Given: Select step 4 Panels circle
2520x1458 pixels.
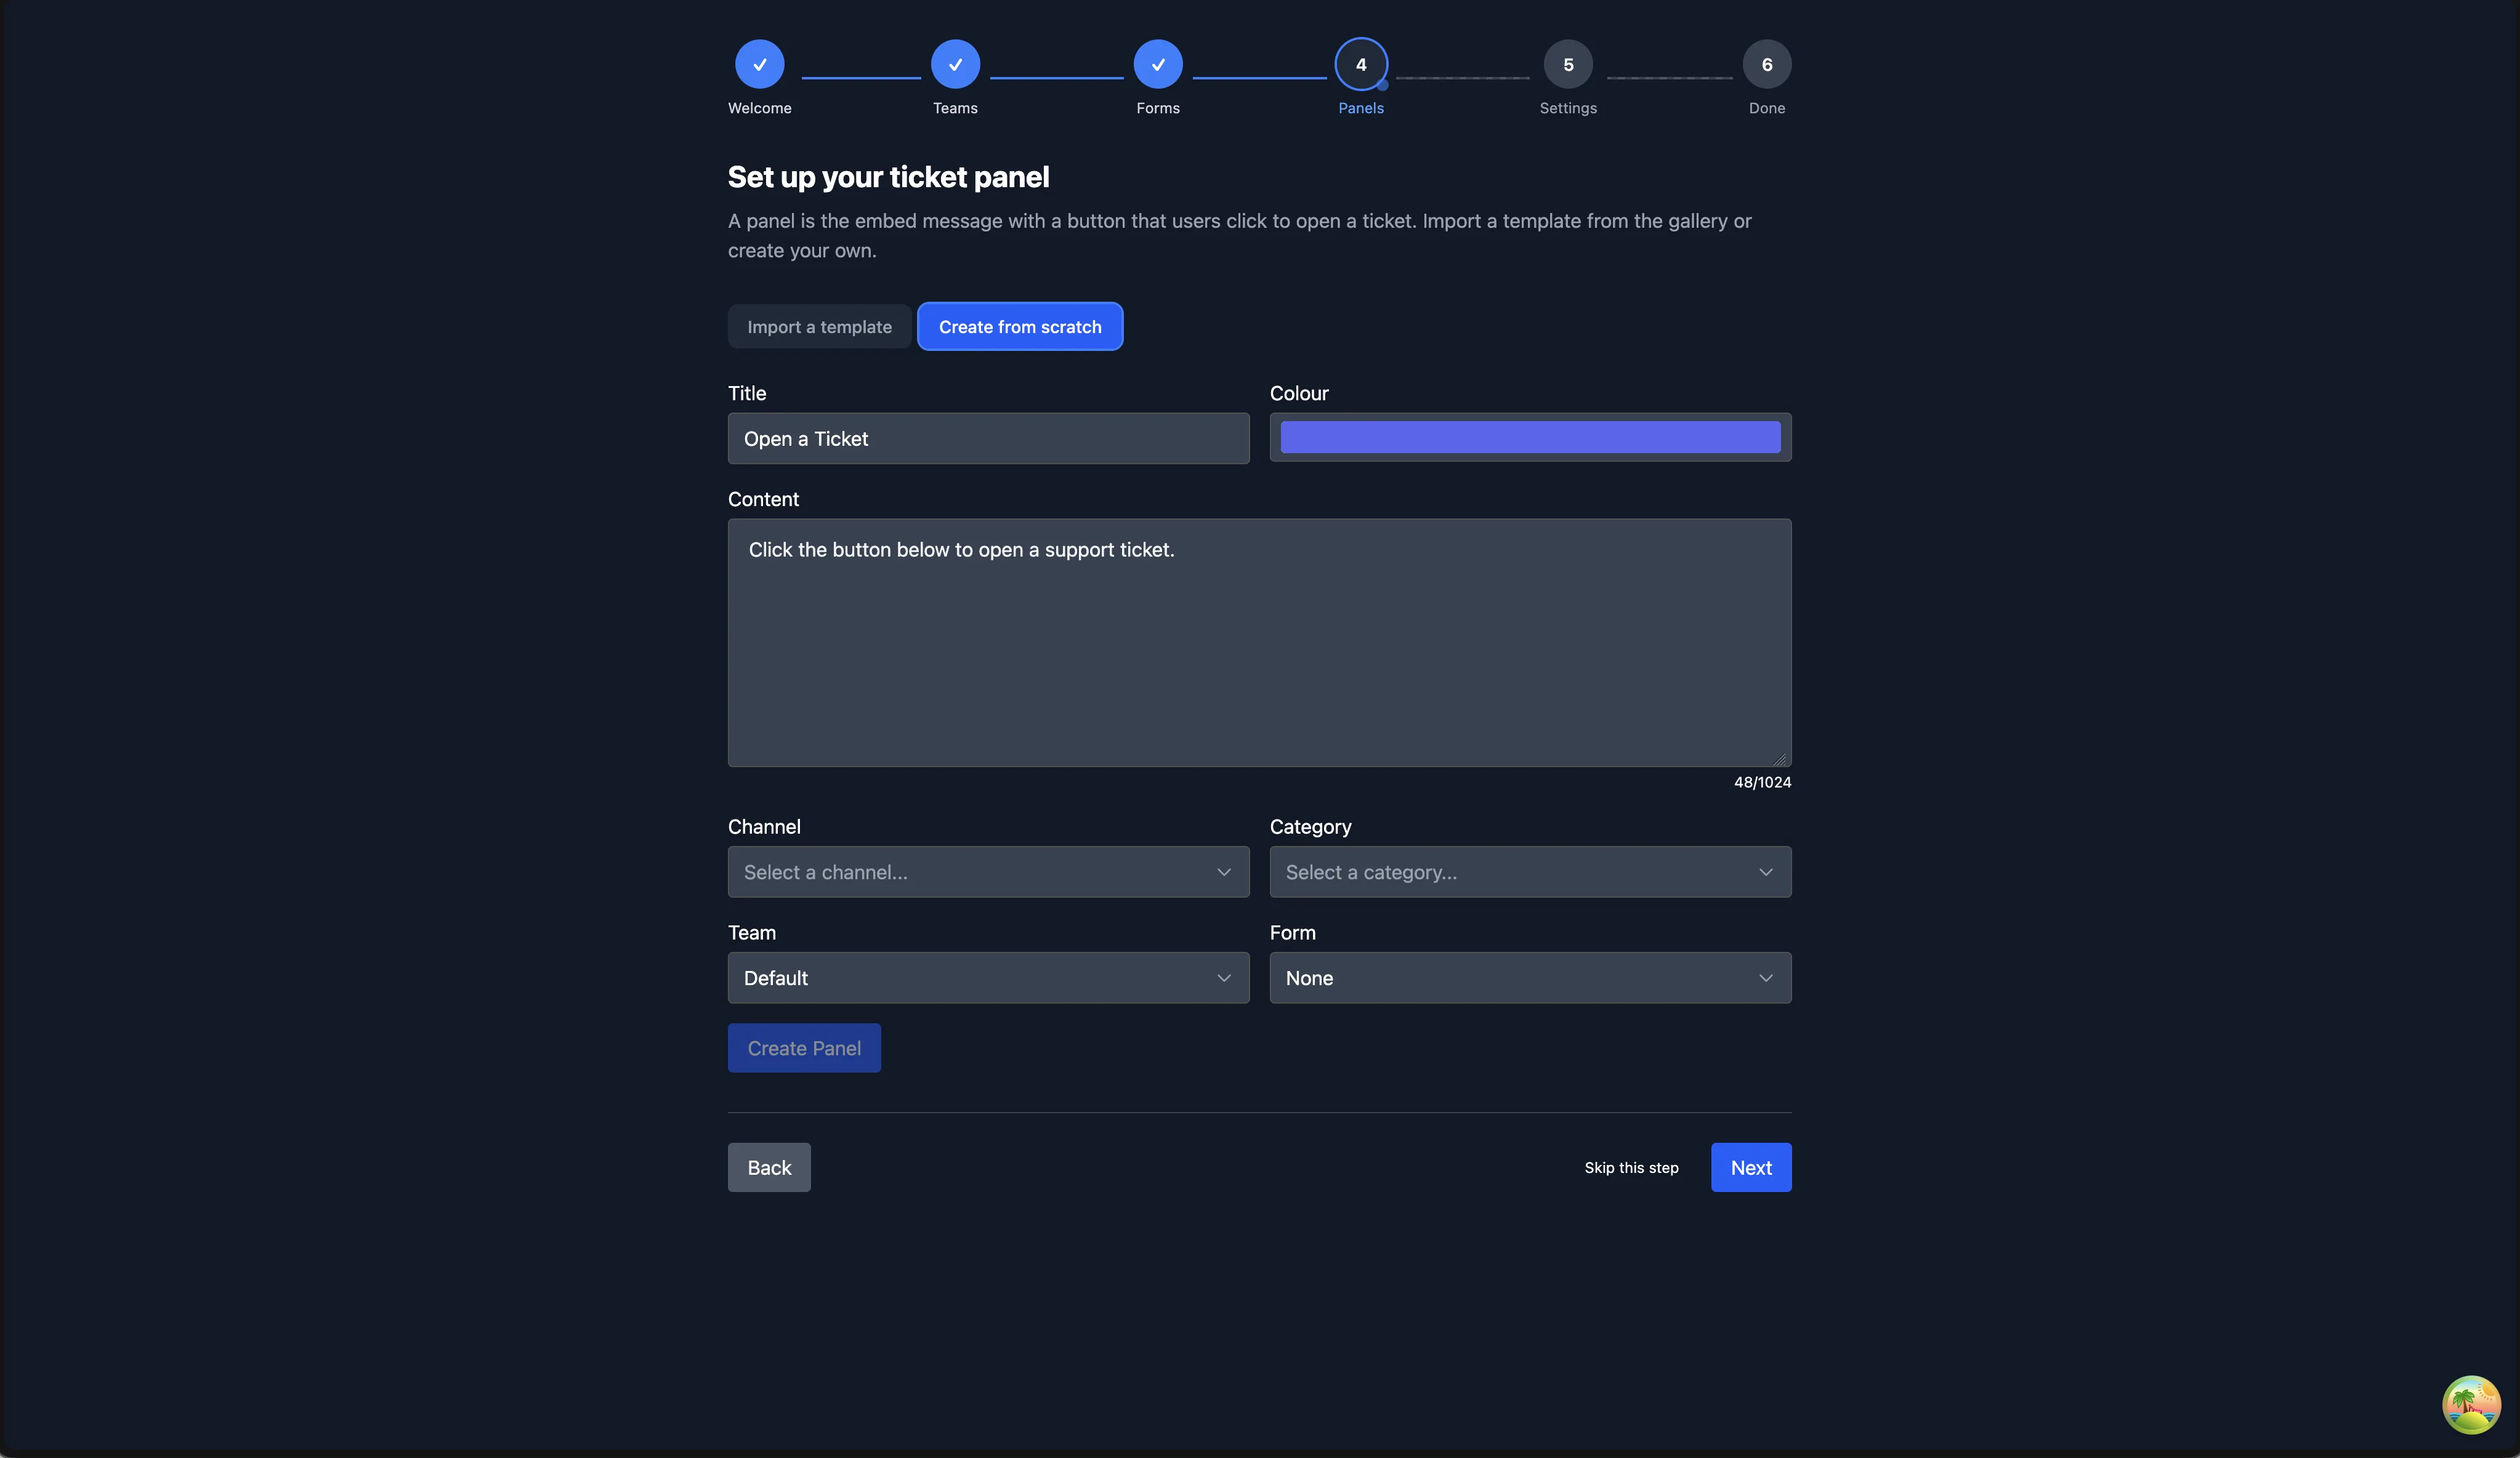Looking at the screenshot, I should click(x=1361, y=64).
